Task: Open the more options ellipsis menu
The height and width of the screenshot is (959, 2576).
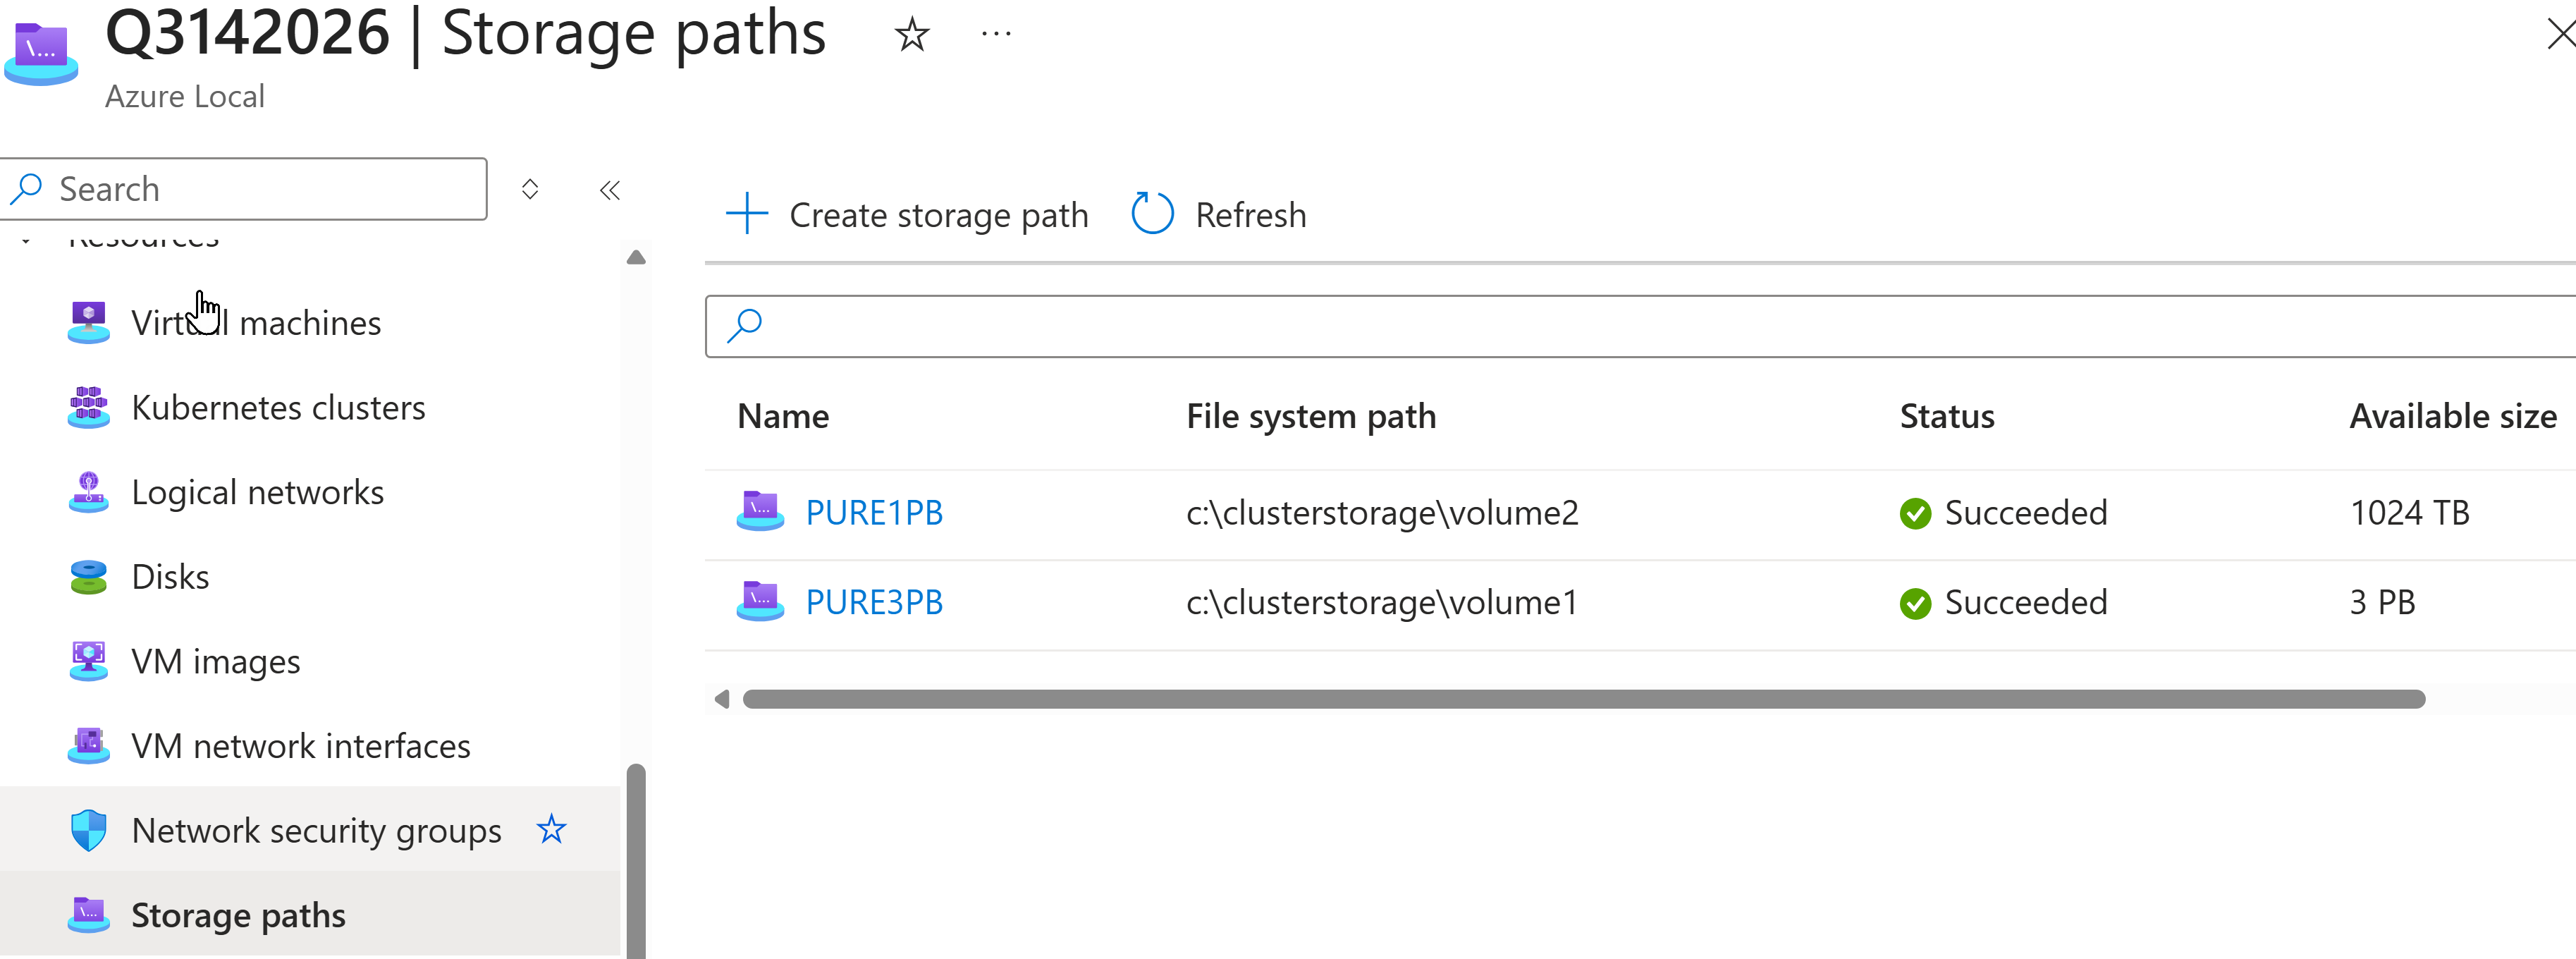Action: click(x=996, y=35)
